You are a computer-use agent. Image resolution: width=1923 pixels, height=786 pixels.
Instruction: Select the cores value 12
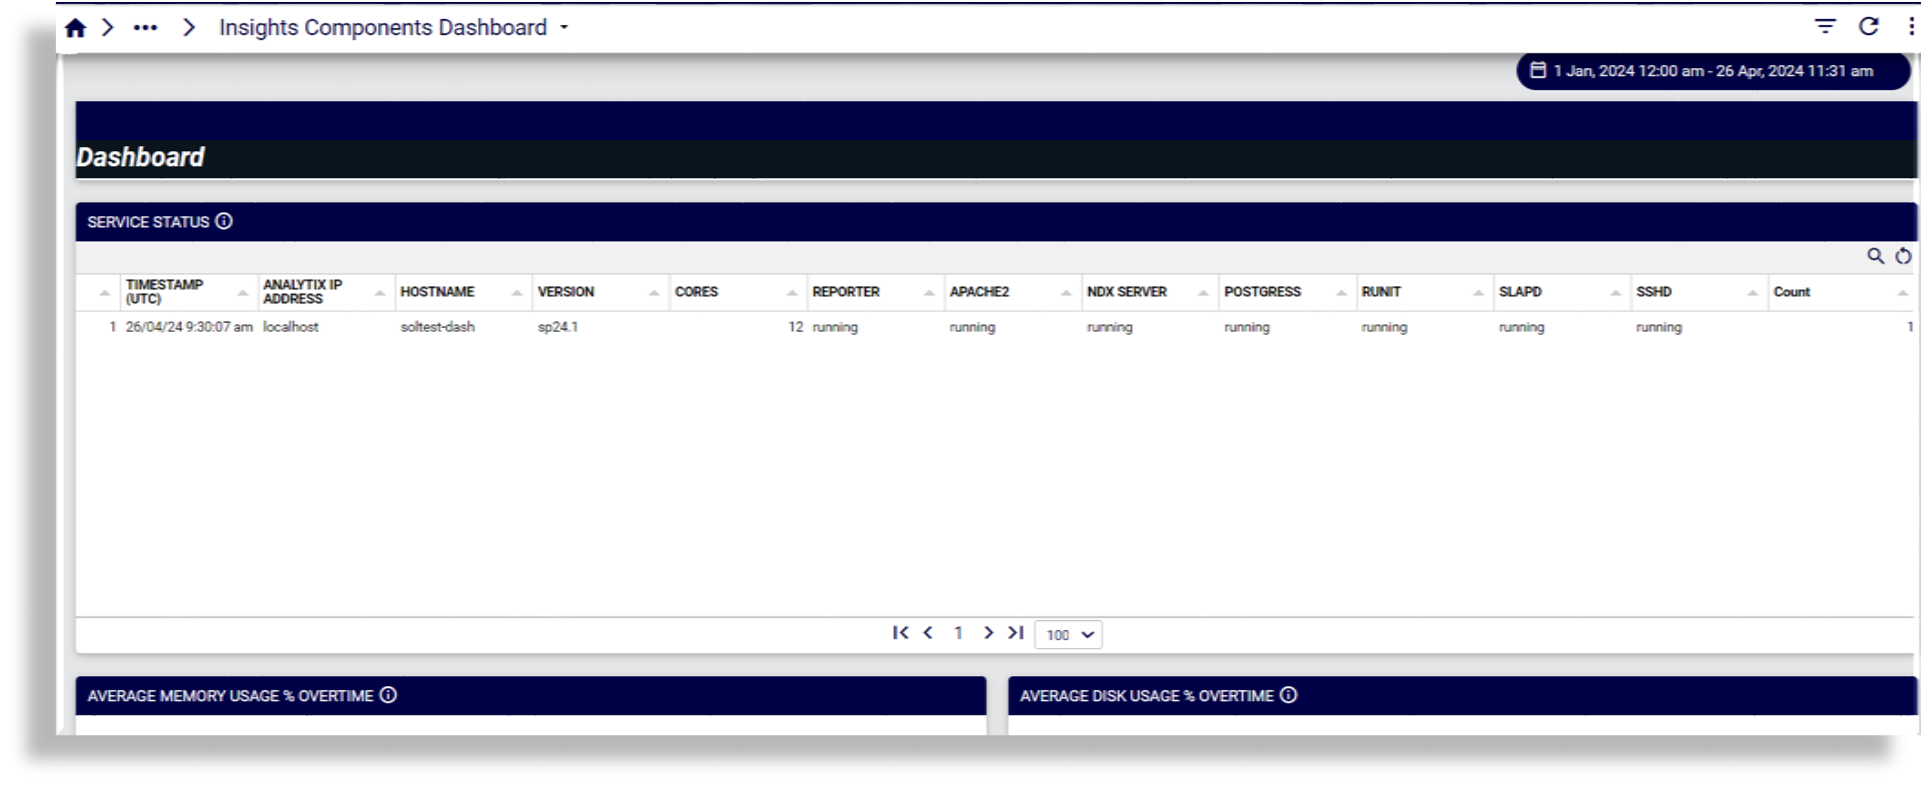pyautogui.click(x=795, y=327)
